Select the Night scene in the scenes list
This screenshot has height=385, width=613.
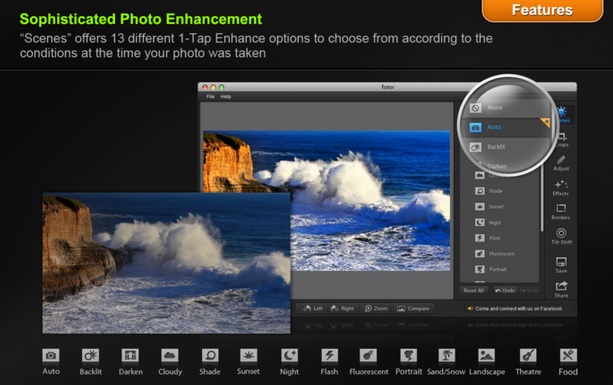pyautogui.click(x=500, y=222)
